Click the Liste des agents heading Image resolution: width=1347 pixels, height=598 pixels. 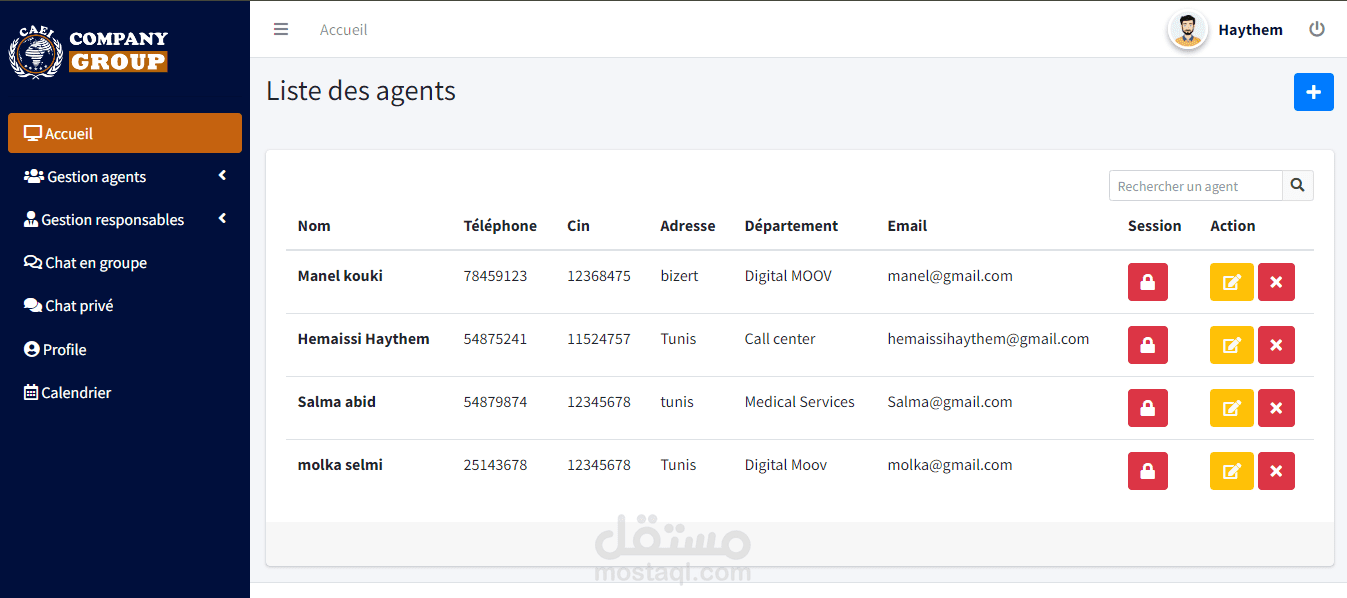pos(361,91)
